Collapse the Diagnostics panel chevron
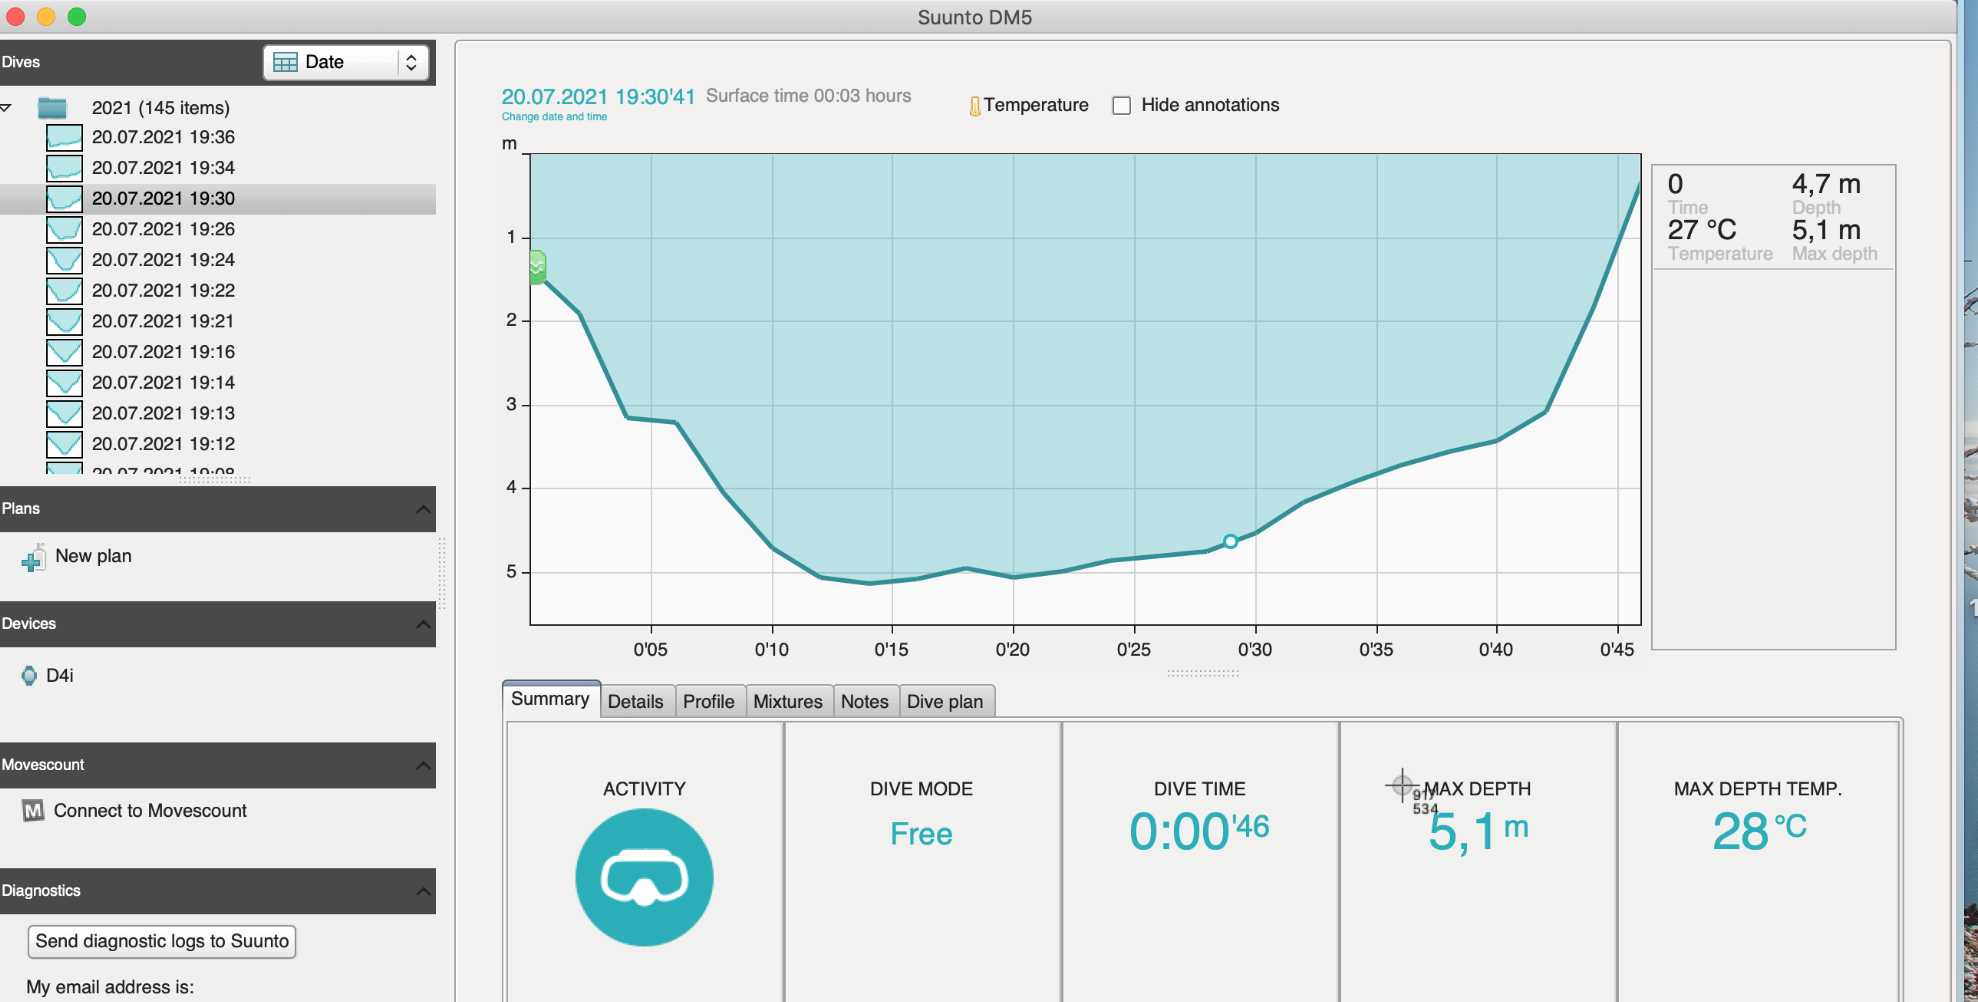The width and height of the screenshot is (1978, 1002). coord(423,891)
